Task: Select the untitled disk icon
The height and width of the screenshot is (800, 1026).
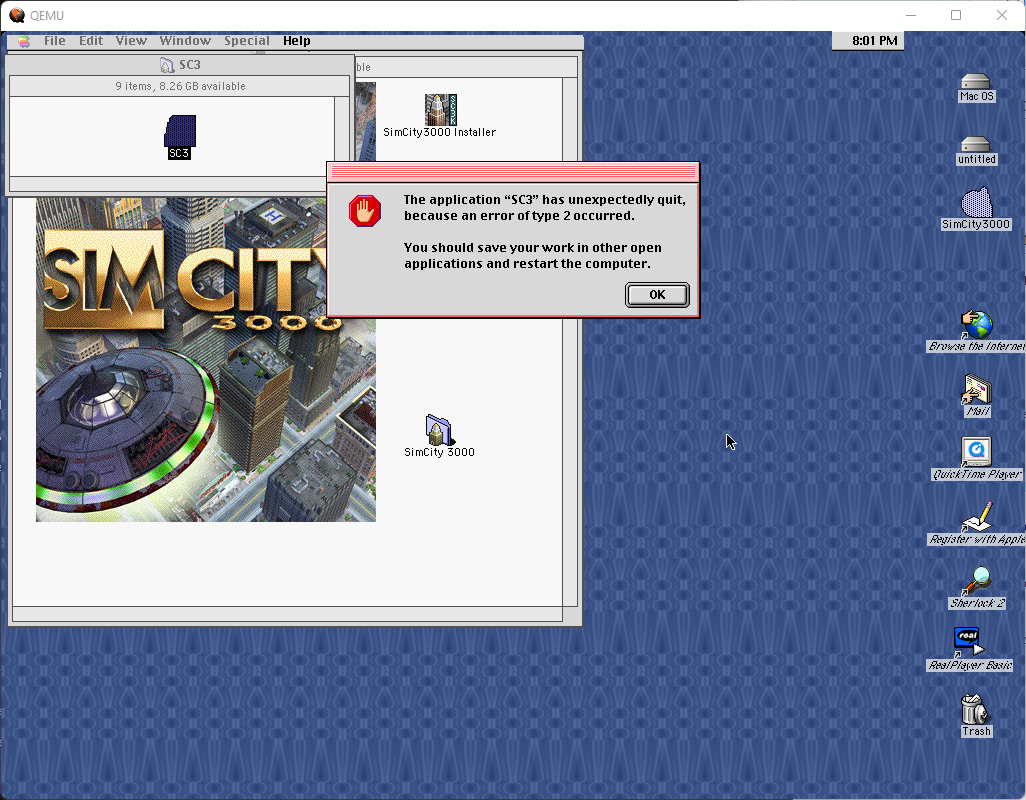Action: click(975, 145)
